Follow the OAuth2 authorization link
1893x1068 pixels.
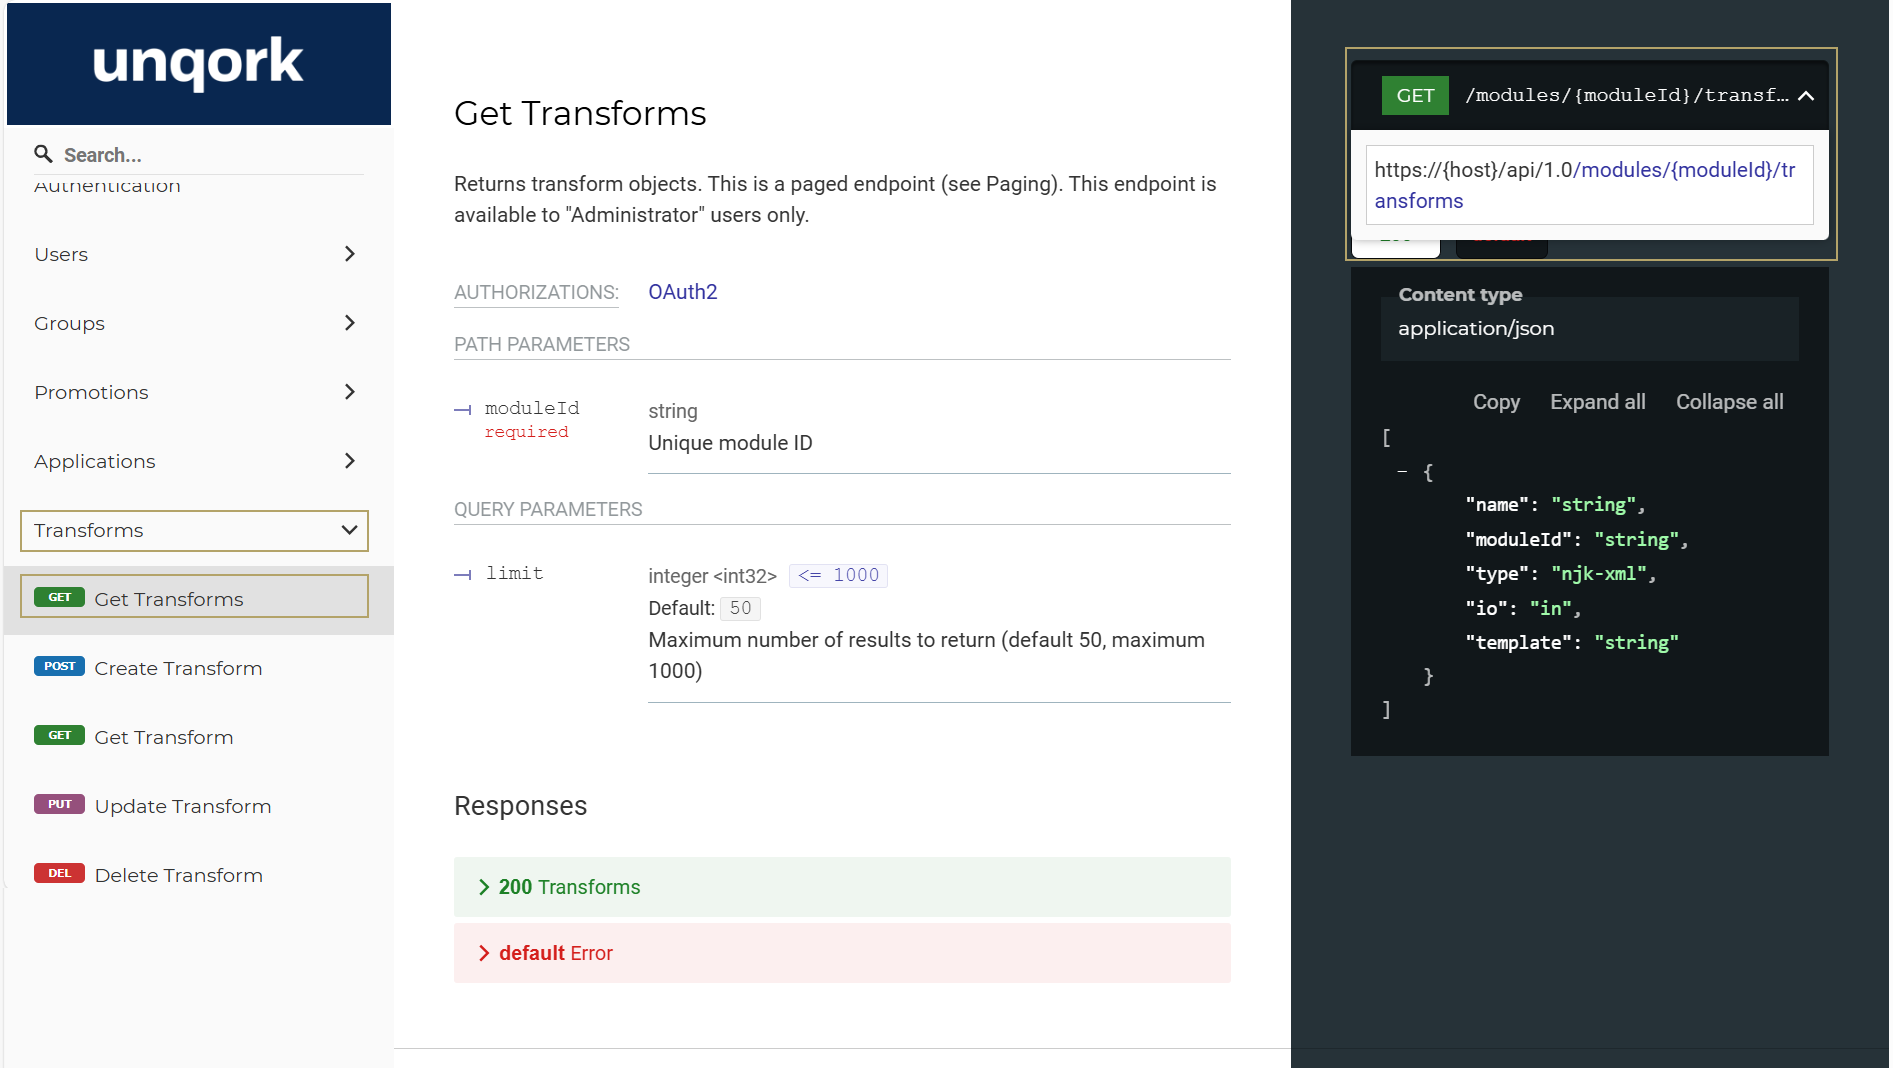click(x=683, y=292)
